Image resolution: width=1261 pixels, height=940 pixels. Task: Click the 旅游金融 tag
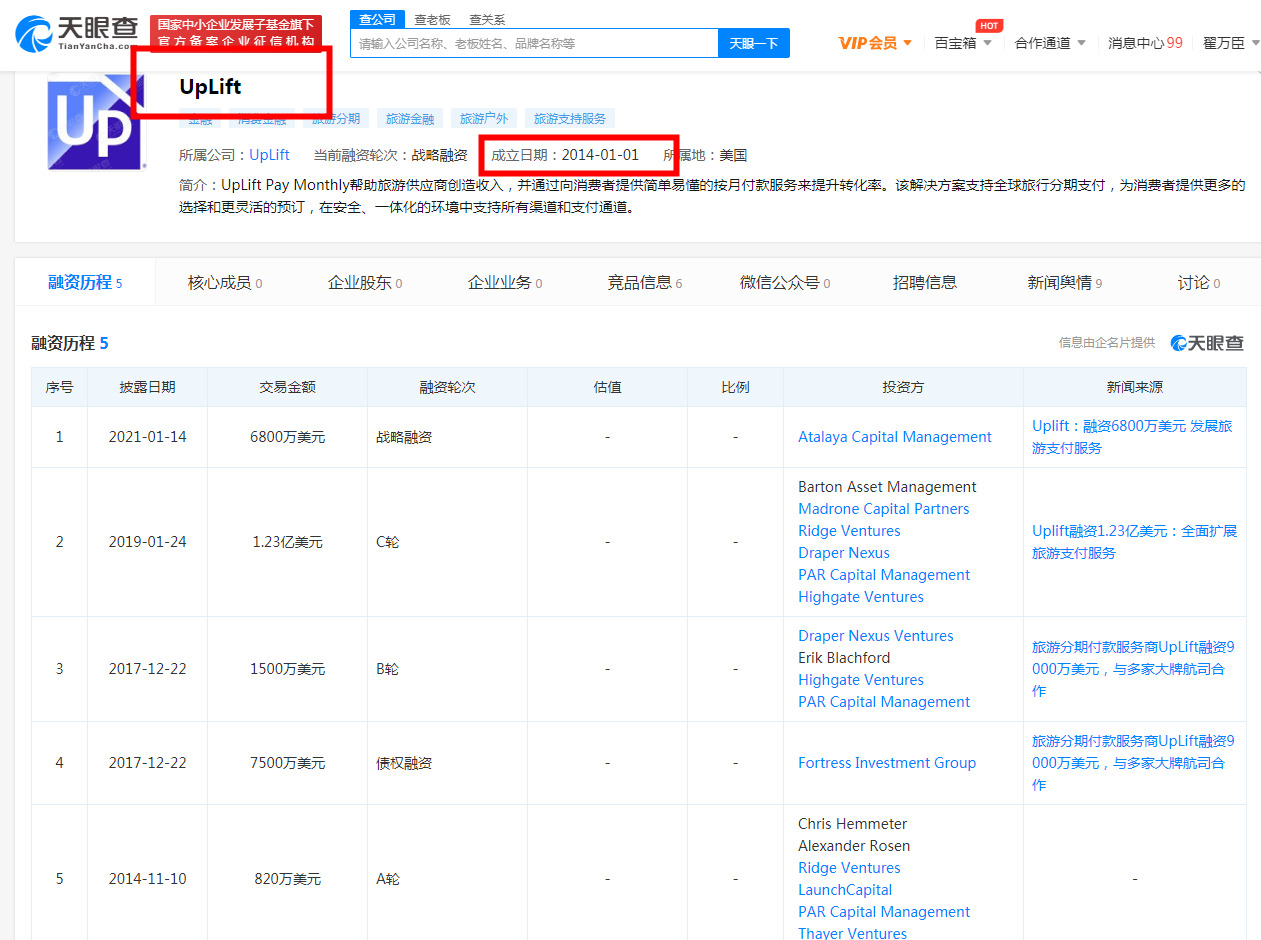410,119
